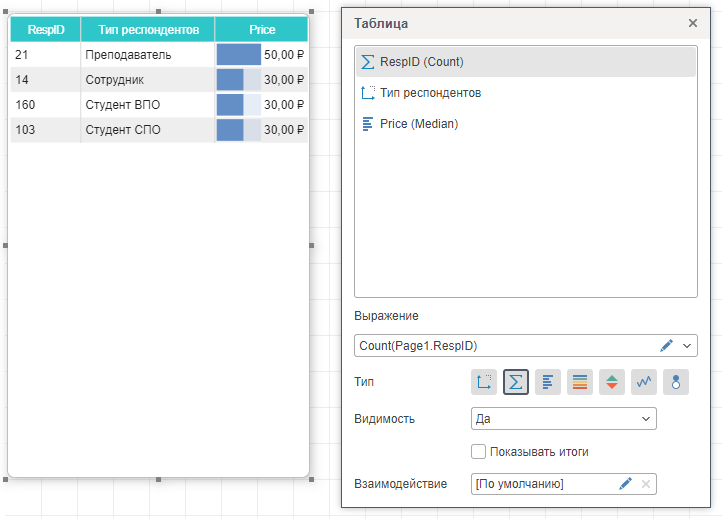The width and height of the screenshot is (722, 519).
Task: Click the Price column header
Action: point(262,30)
